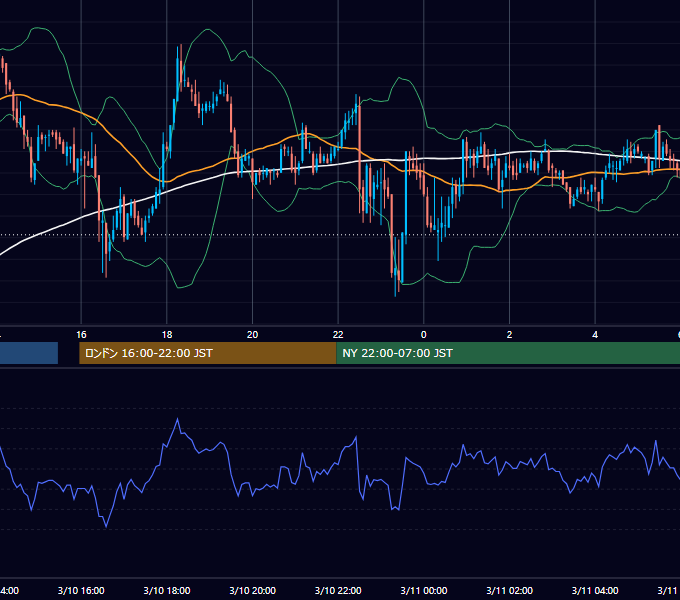
Task: Click the blue session bar before London
Action: point(29,353)
